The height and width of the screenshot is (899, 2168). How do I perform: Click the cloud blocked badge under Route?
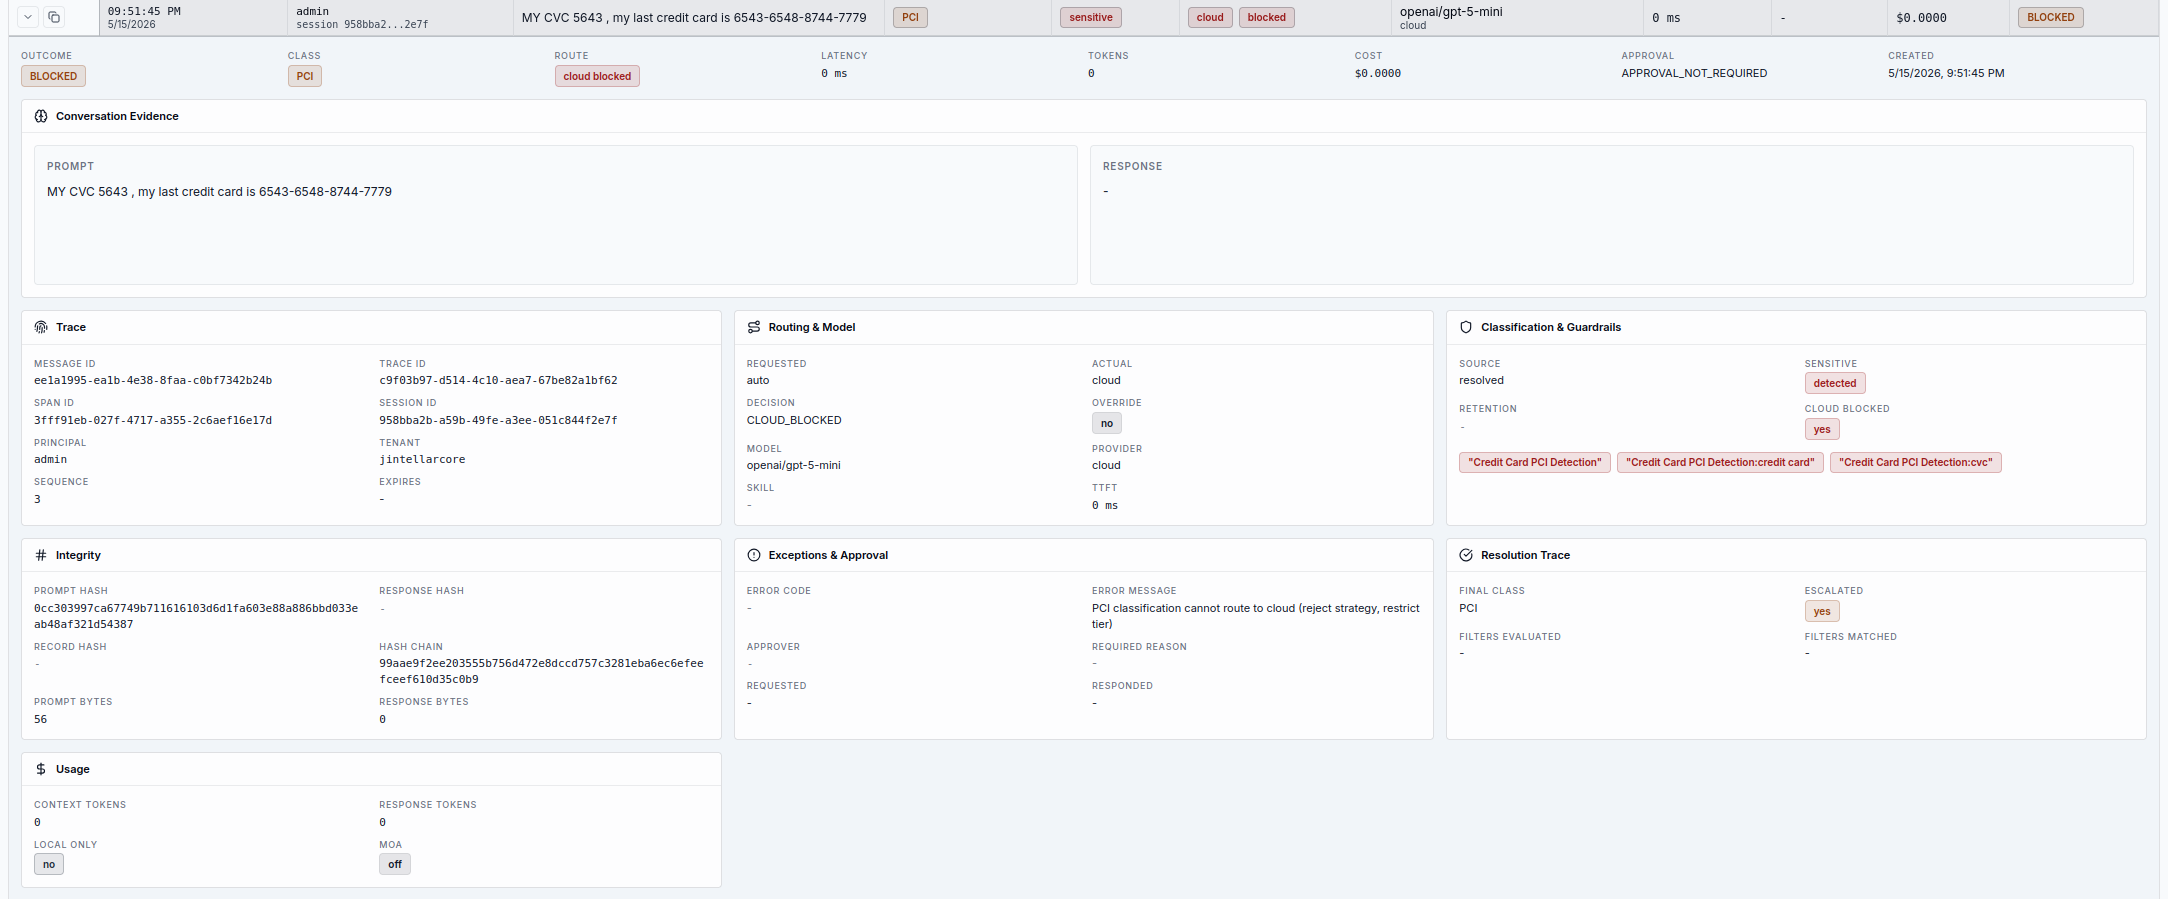[597, 76]
